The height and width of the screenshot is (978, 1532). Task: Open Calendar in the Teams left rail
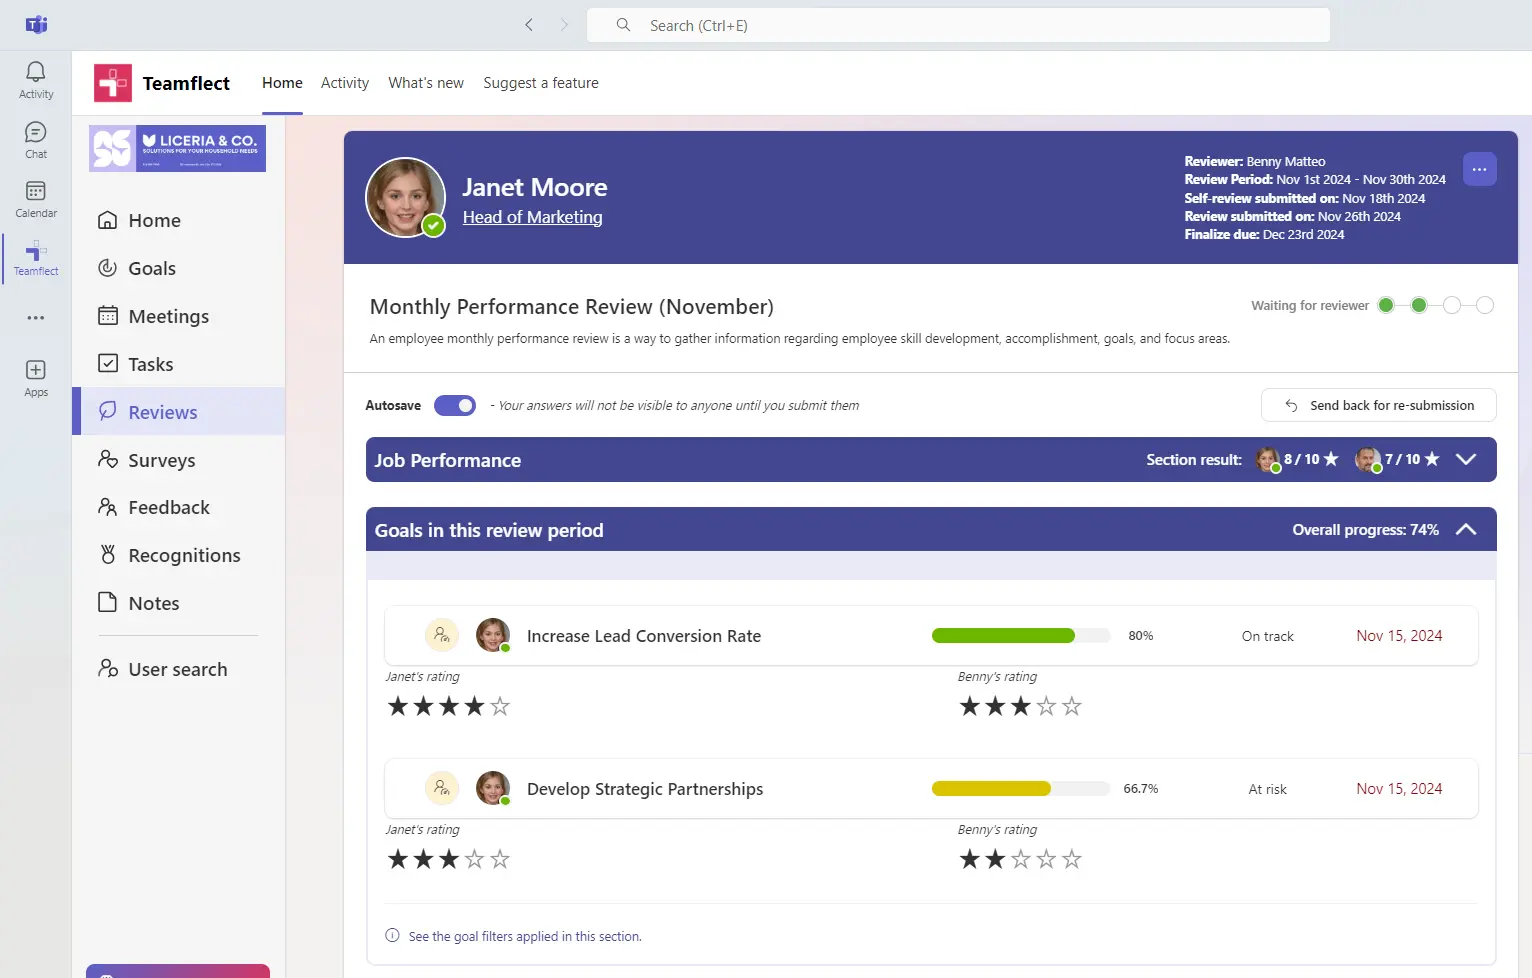click(x=36, y=199)
